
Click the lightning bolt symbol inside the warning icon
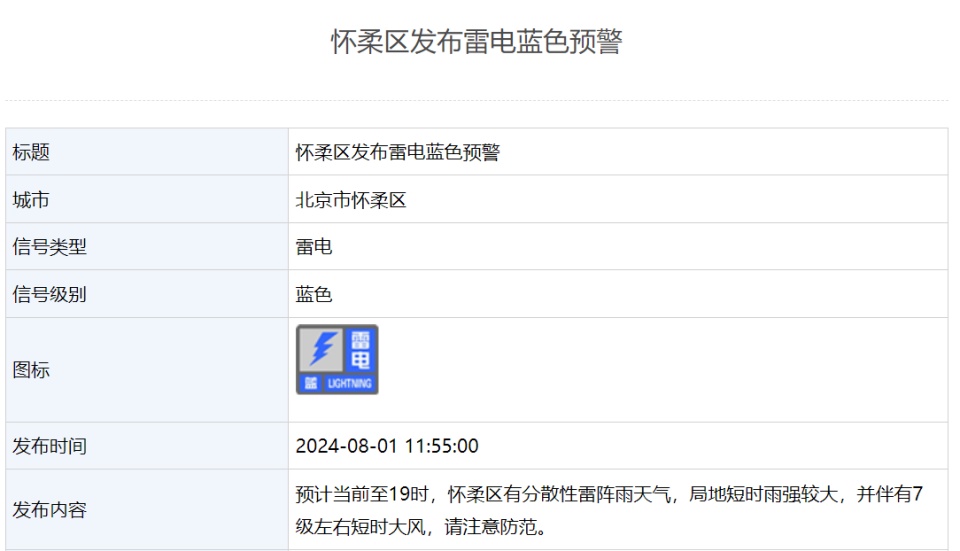click(x=321, y=349)
